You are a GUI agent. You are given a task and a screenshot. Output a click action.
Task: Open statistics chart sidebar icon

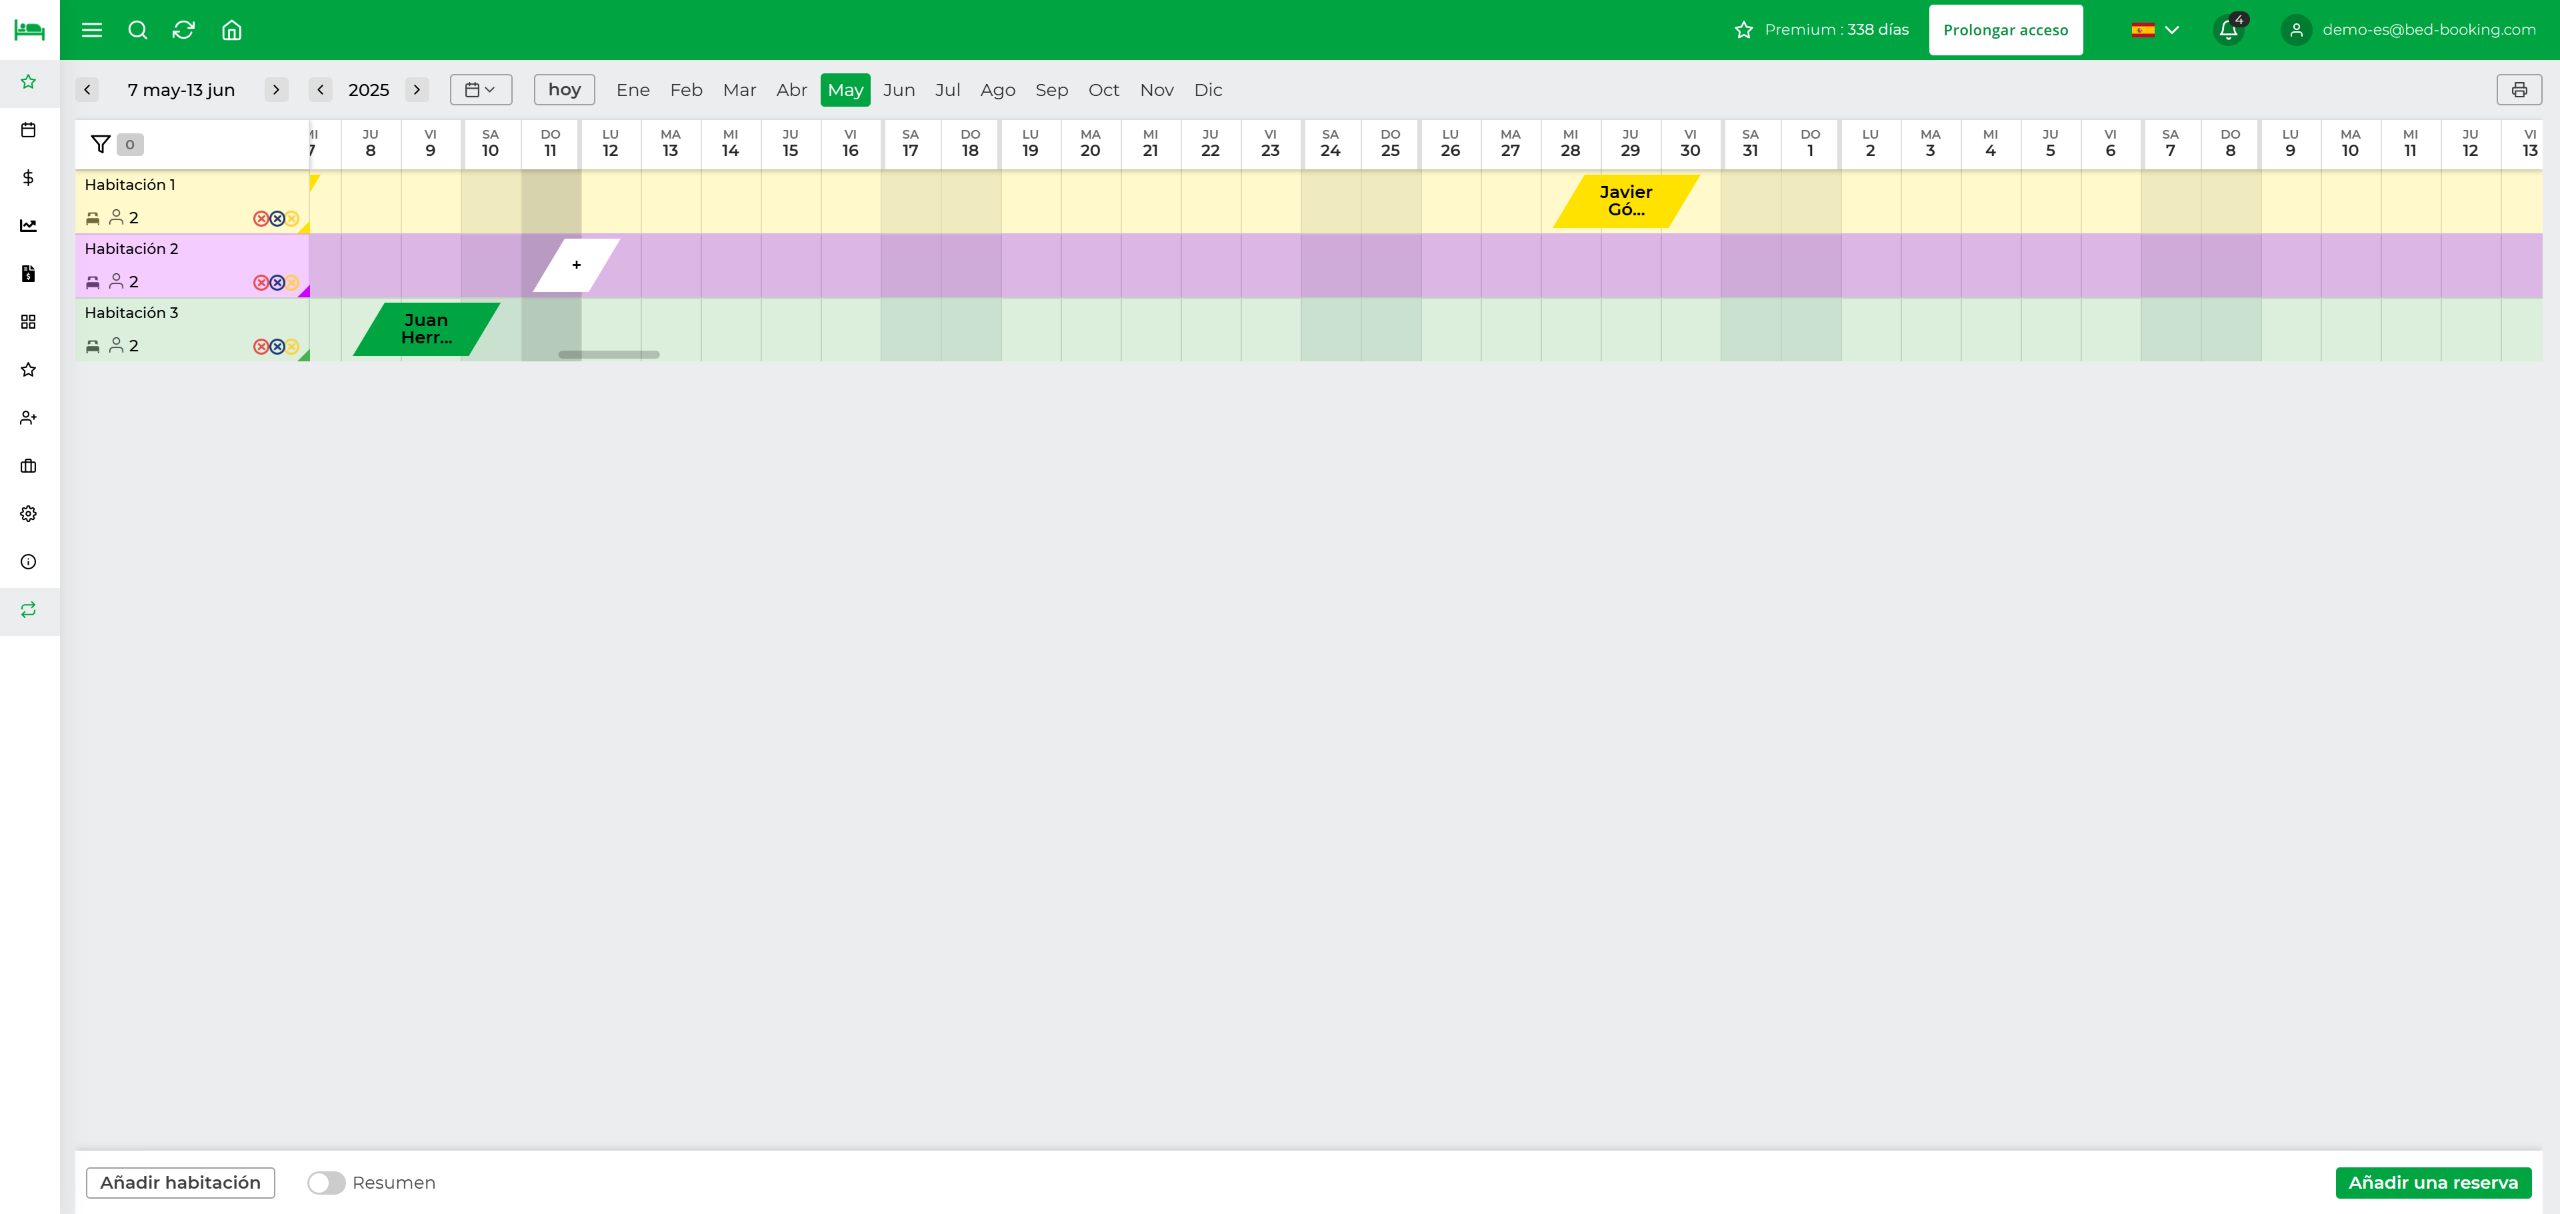point(28,226)
